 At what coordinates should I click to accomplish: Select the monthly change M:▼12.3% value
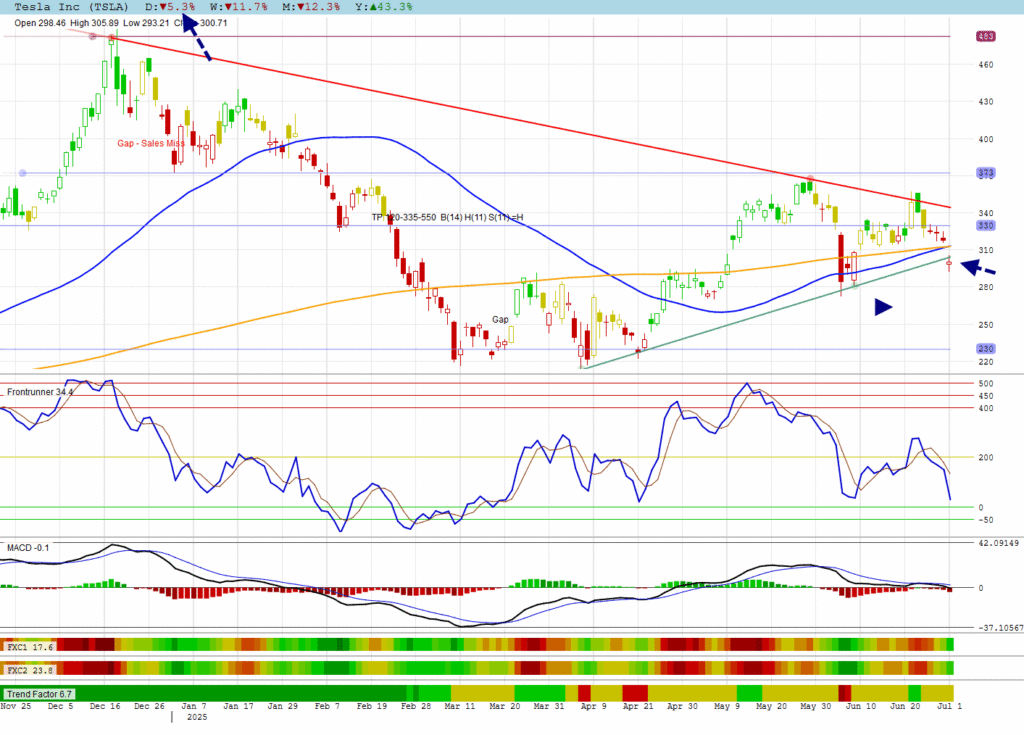[x=312, y=7]
